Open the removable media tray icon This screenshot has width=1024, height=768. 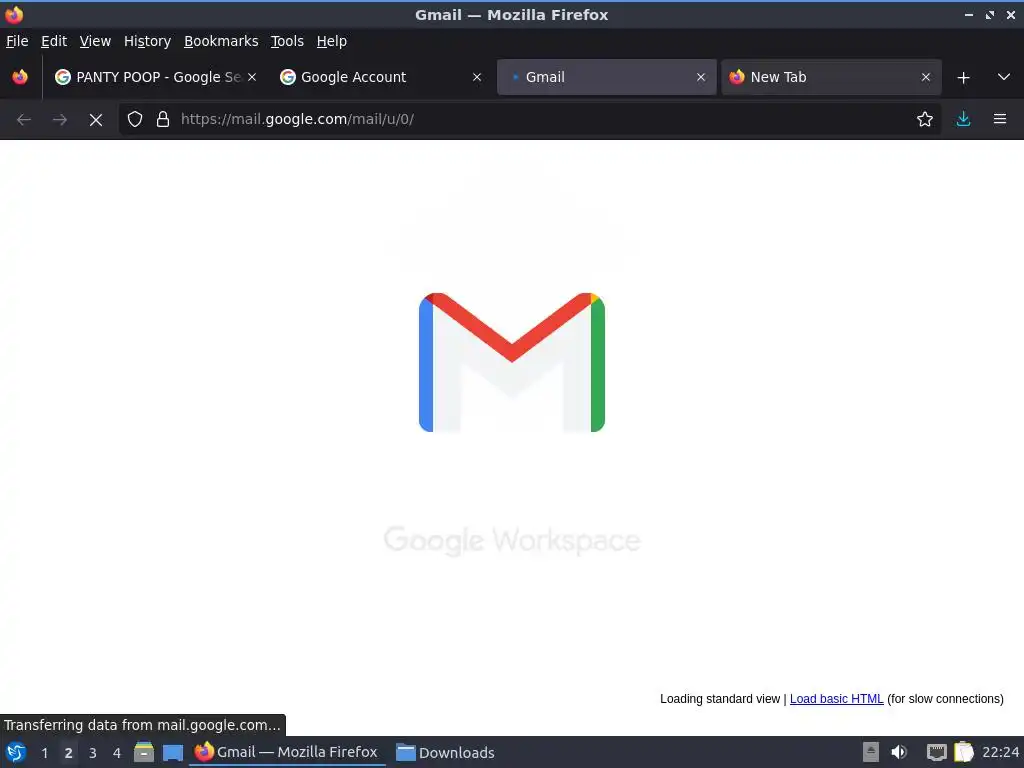pos(871,752)
